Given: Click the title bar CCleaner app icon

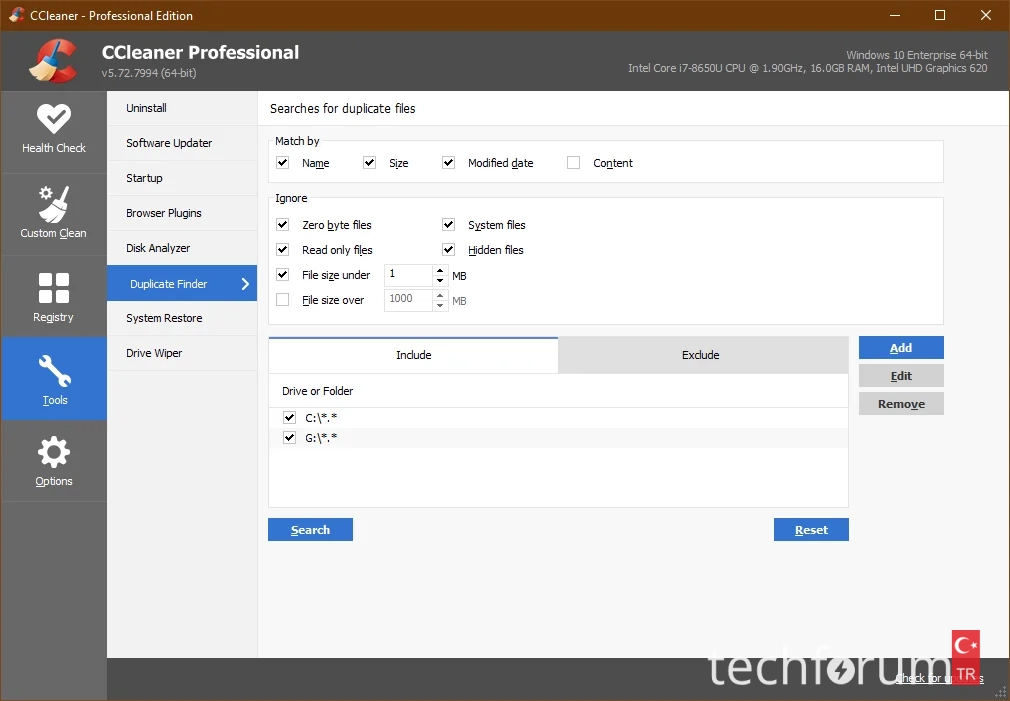Looking at the screenshot, I should pos(16,15).
